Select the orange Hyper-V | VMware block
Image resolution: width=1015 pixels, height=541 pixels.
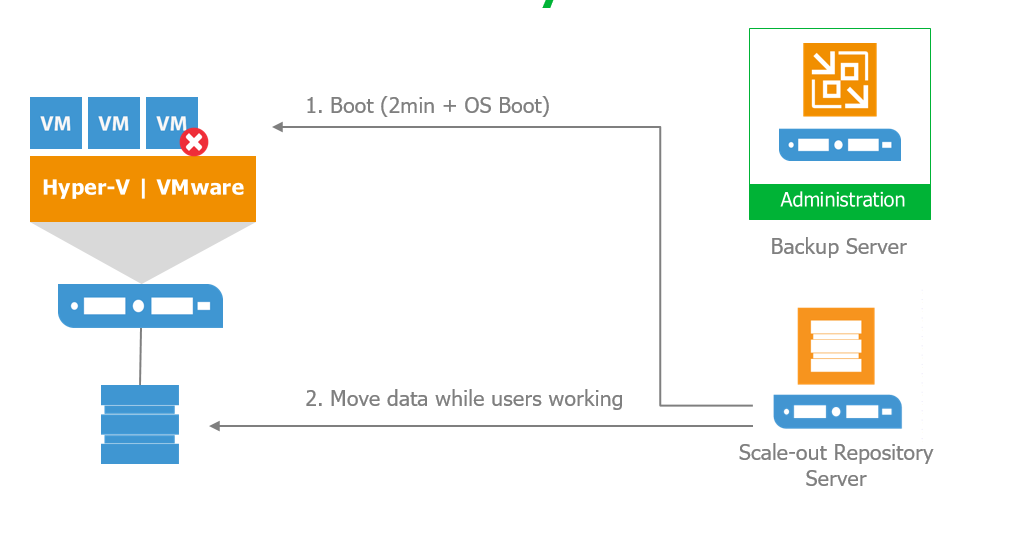pos(143,188)
